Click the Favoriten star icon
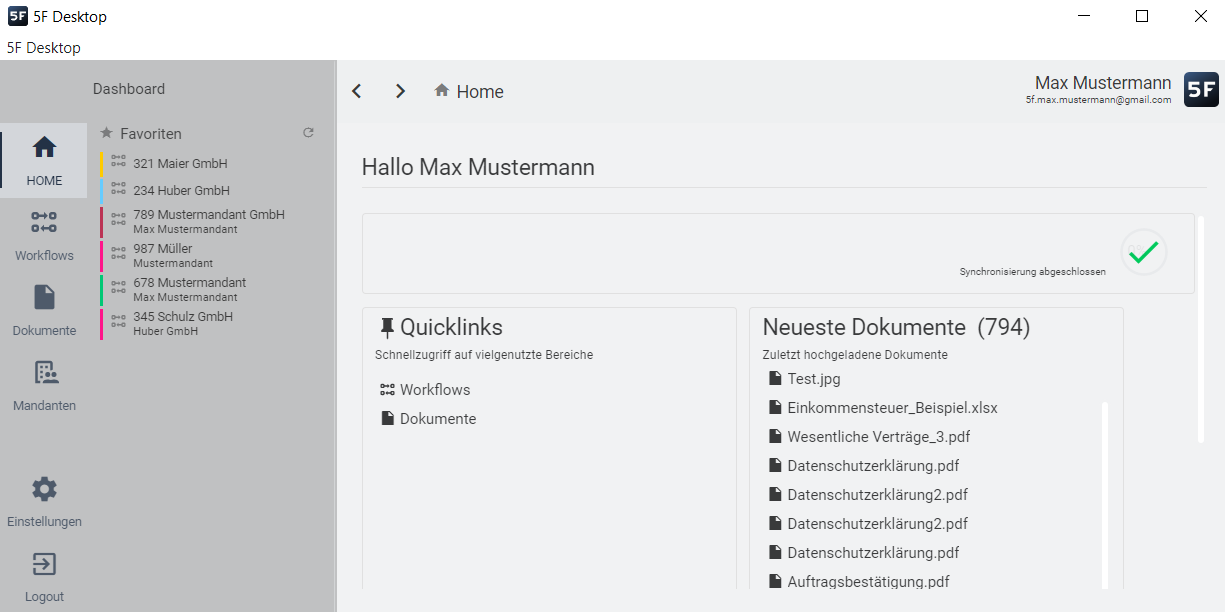The height and width of the screenshot is (612, 1225). click(x=107, y=133)
